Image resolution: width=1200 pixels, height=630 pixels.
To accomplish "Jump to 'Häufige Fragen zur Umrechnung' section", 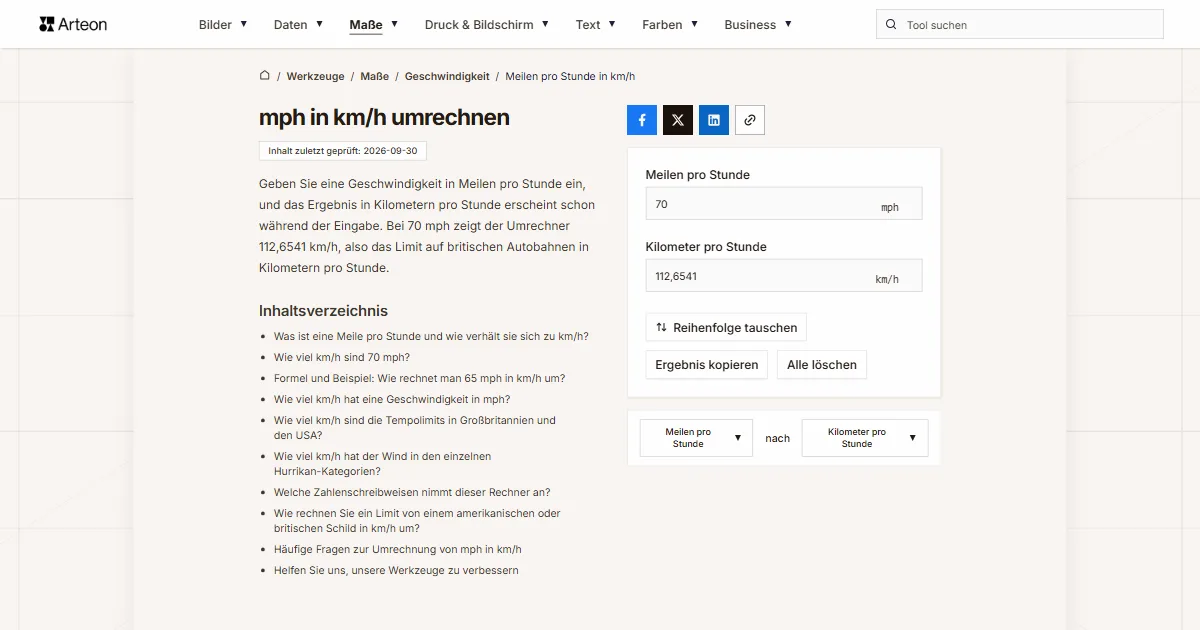I will pyautogui.click(x=398, y=549).
